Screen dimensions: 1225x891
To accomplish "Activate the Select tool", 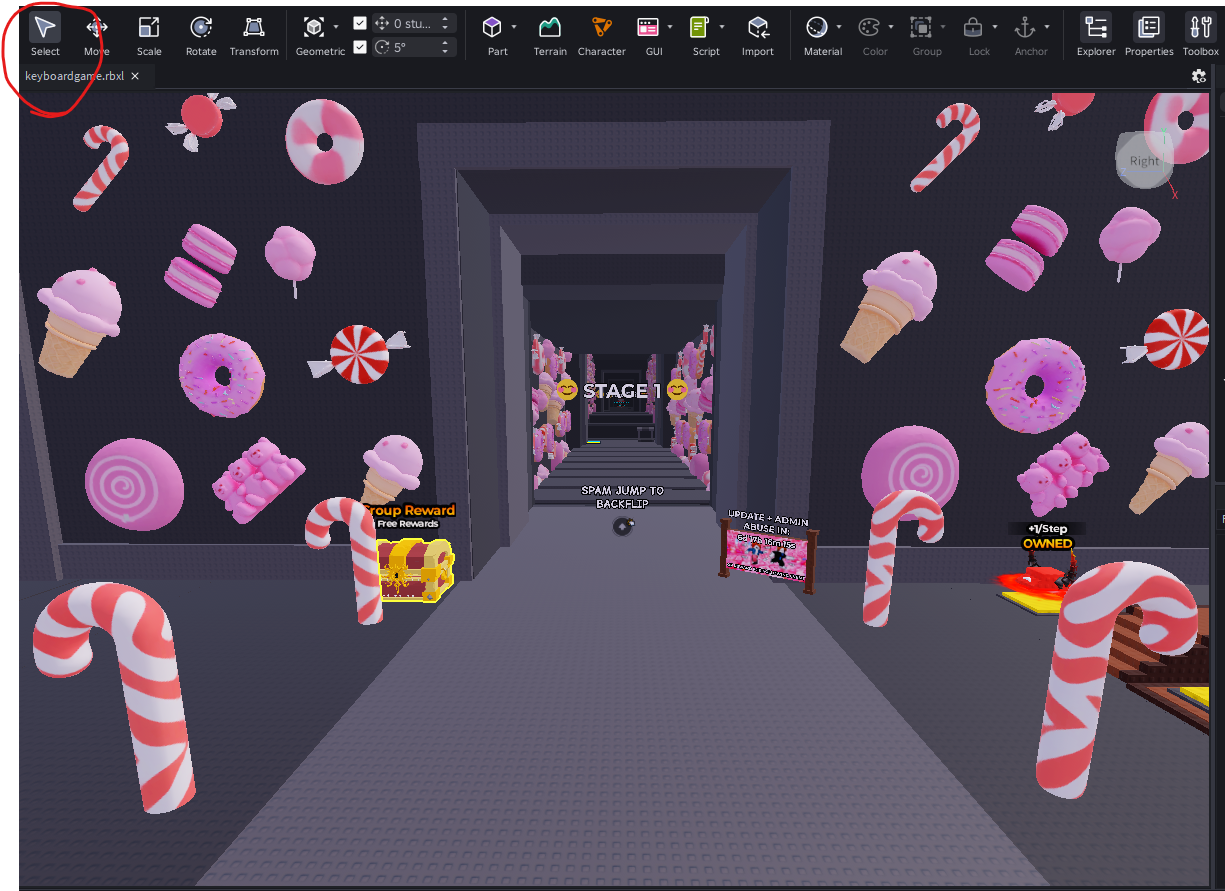I will 45,34.
